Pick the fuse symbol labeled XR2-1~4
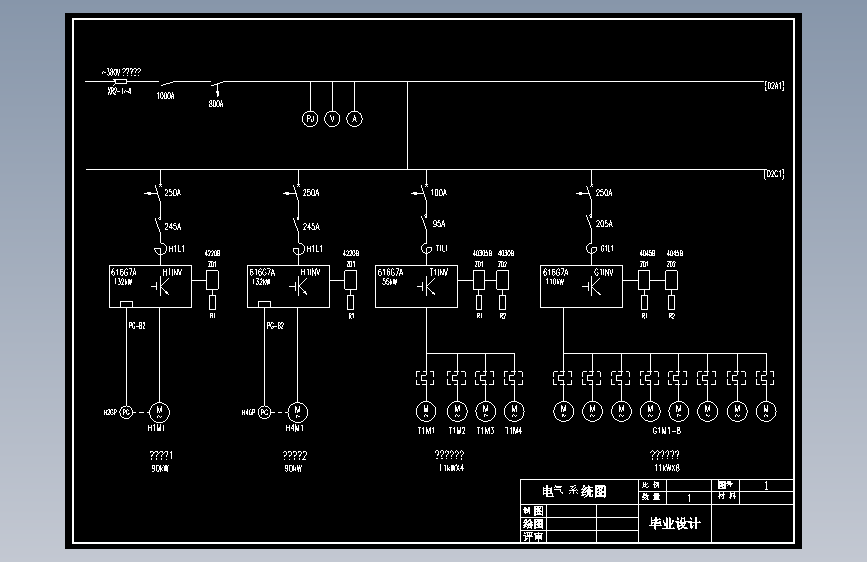Screen dimensions: 867x562 [119, 81]
